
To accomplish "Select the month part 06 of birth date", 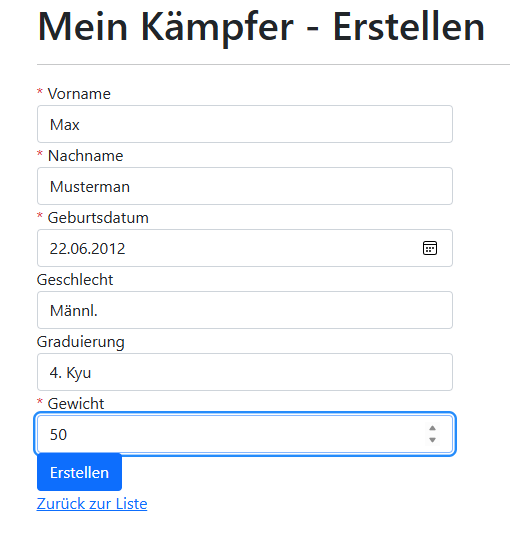I will click(x=76, y=248).
